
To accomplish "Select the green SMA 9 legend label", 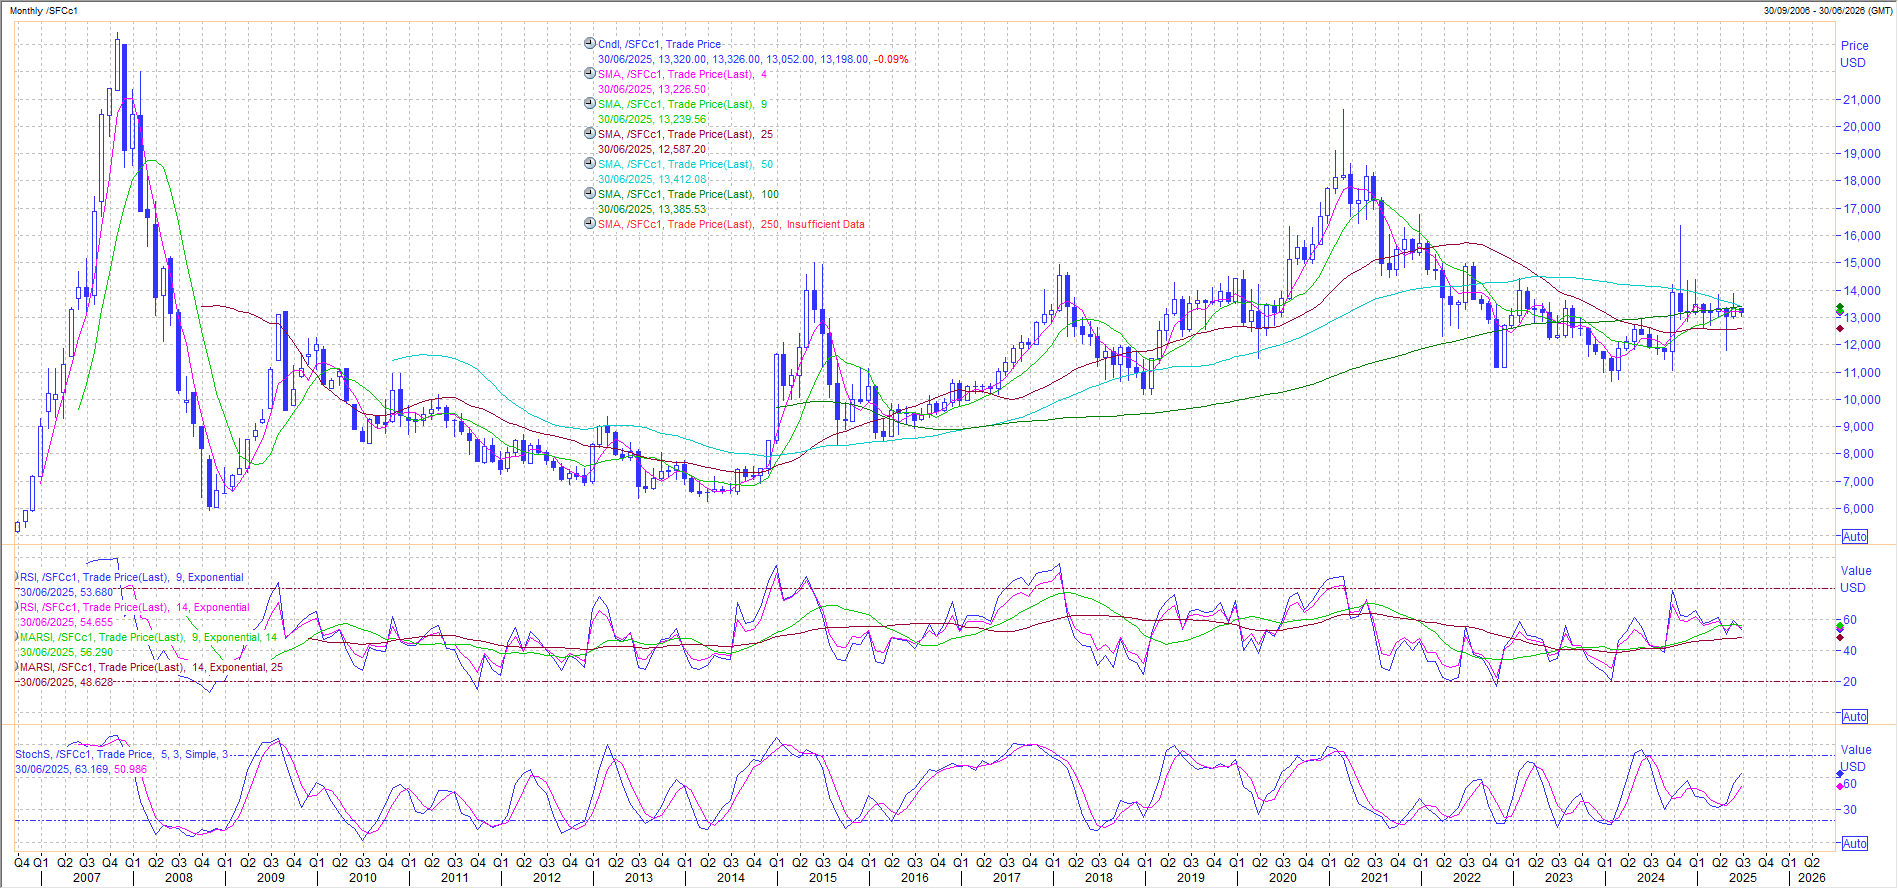I will point(682,104).
